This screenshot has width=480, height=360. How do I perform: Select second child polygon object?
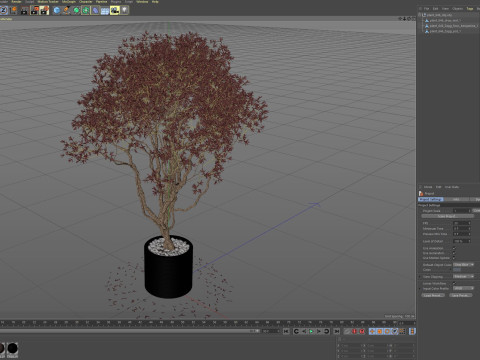[454, 26]
